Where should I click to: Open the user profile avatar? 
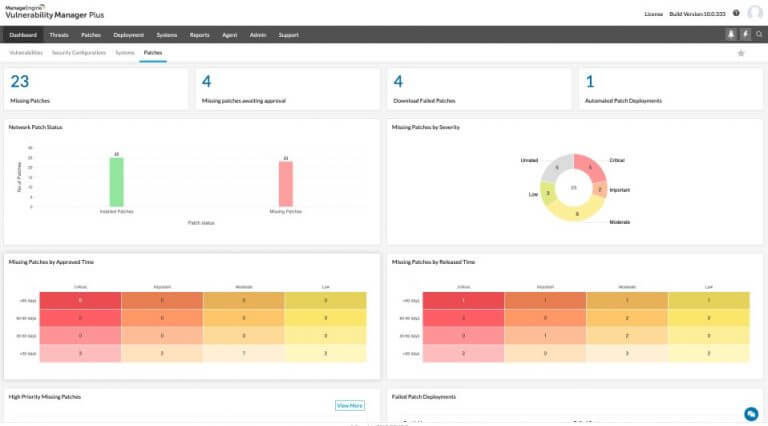click(x=755, y=13)
